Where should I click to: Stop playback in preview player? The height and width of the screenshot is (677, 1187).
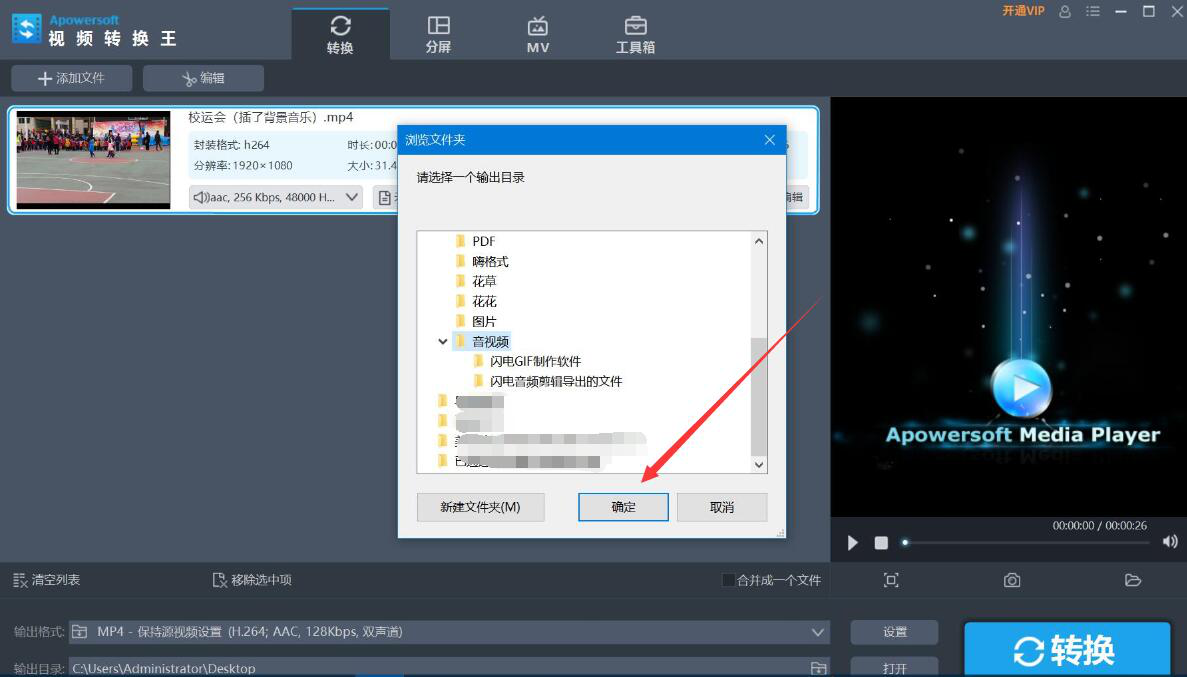[x=880, y=543]
